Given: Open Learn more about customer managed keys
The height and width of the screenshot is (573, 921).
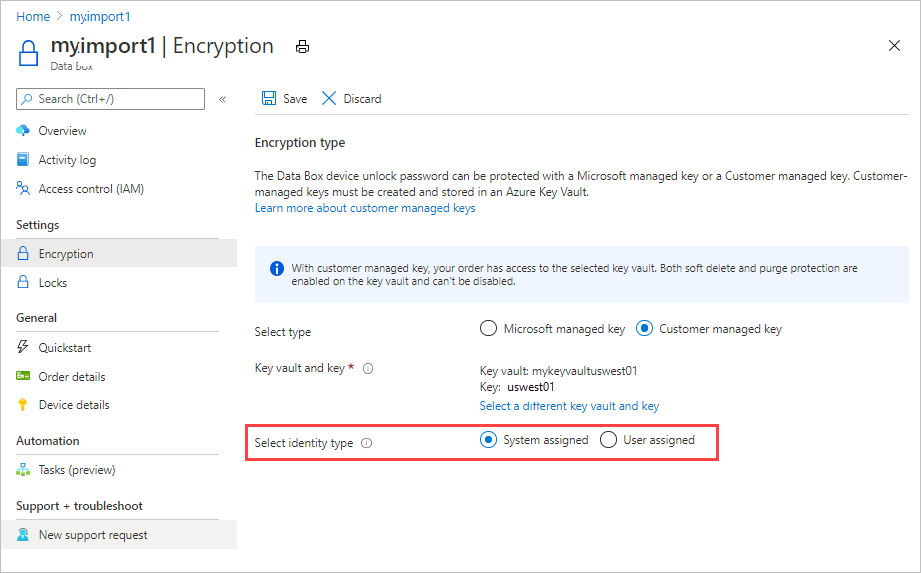Looking at the screenshot, I should click(365, 208).
